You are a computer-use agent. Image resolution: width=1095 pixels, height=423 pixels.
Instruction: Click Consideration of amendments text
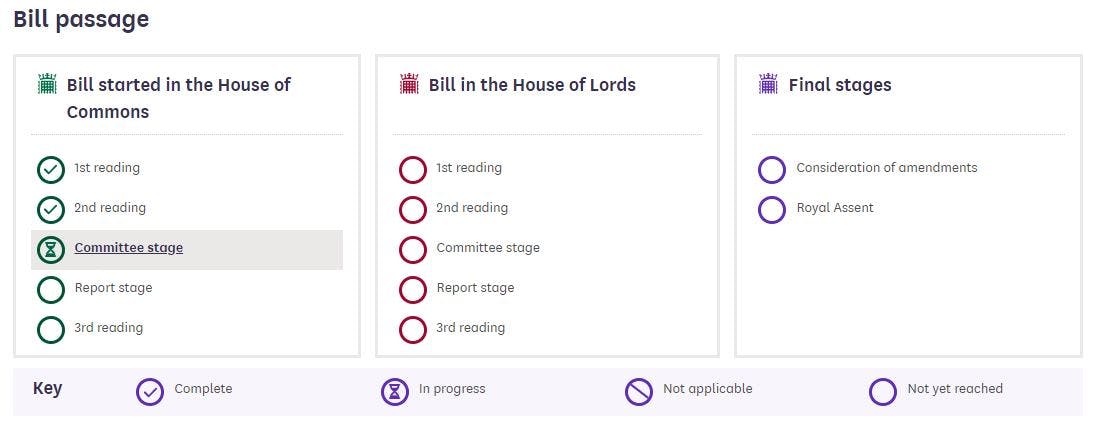(x=886, y=168)
